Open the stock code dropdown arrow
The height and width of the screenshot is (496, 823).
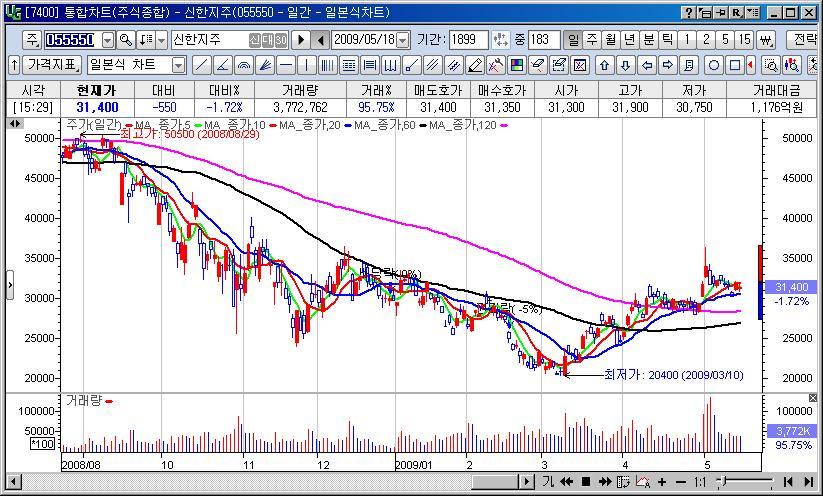(108, 40)
